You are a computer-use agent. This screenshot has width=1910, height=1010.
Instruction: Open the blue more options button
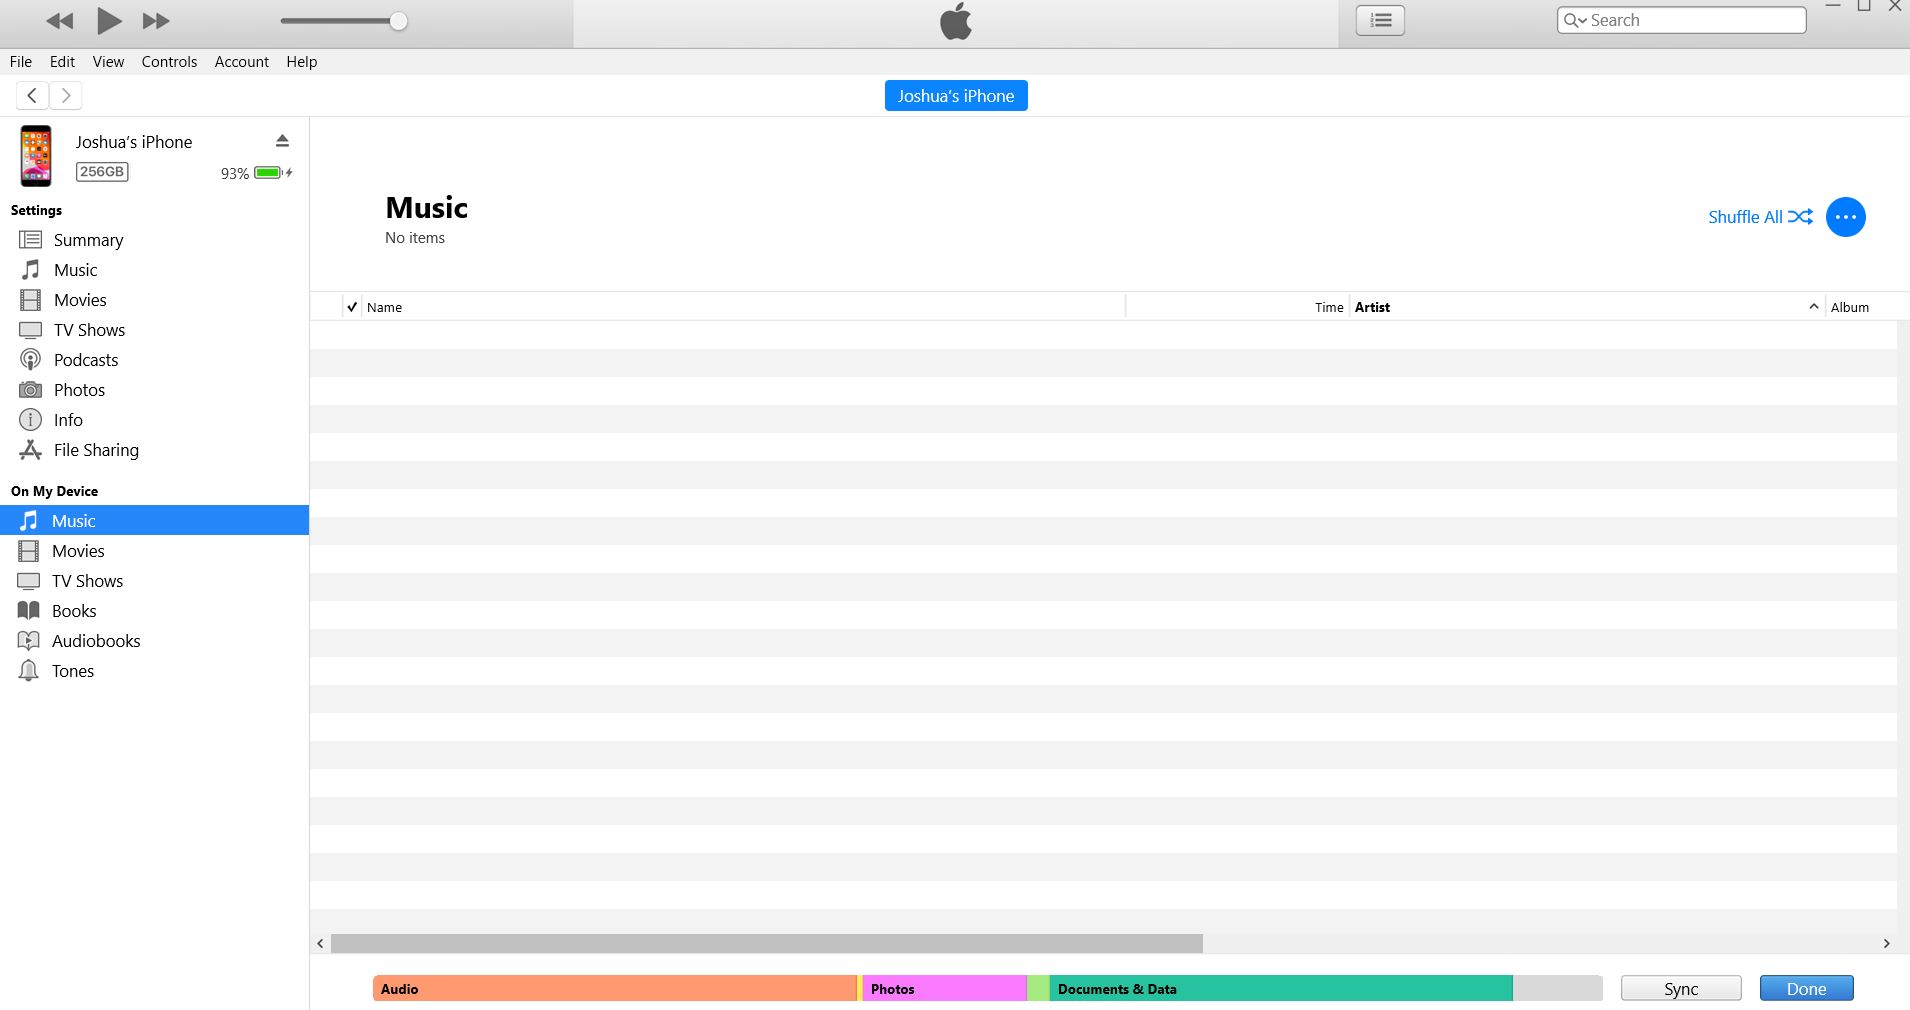point(1846,217)
